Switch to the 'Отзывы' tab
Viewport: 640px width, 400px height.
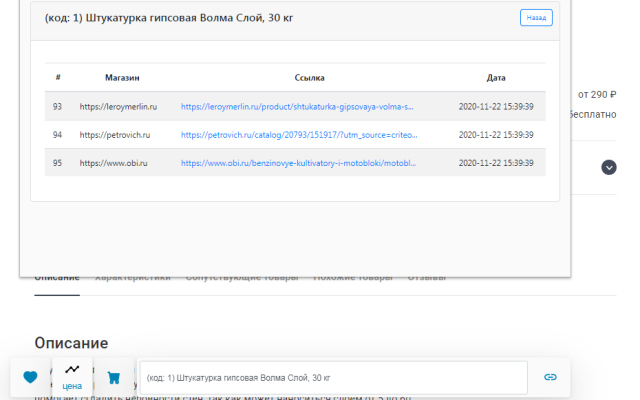click(426, 277)
